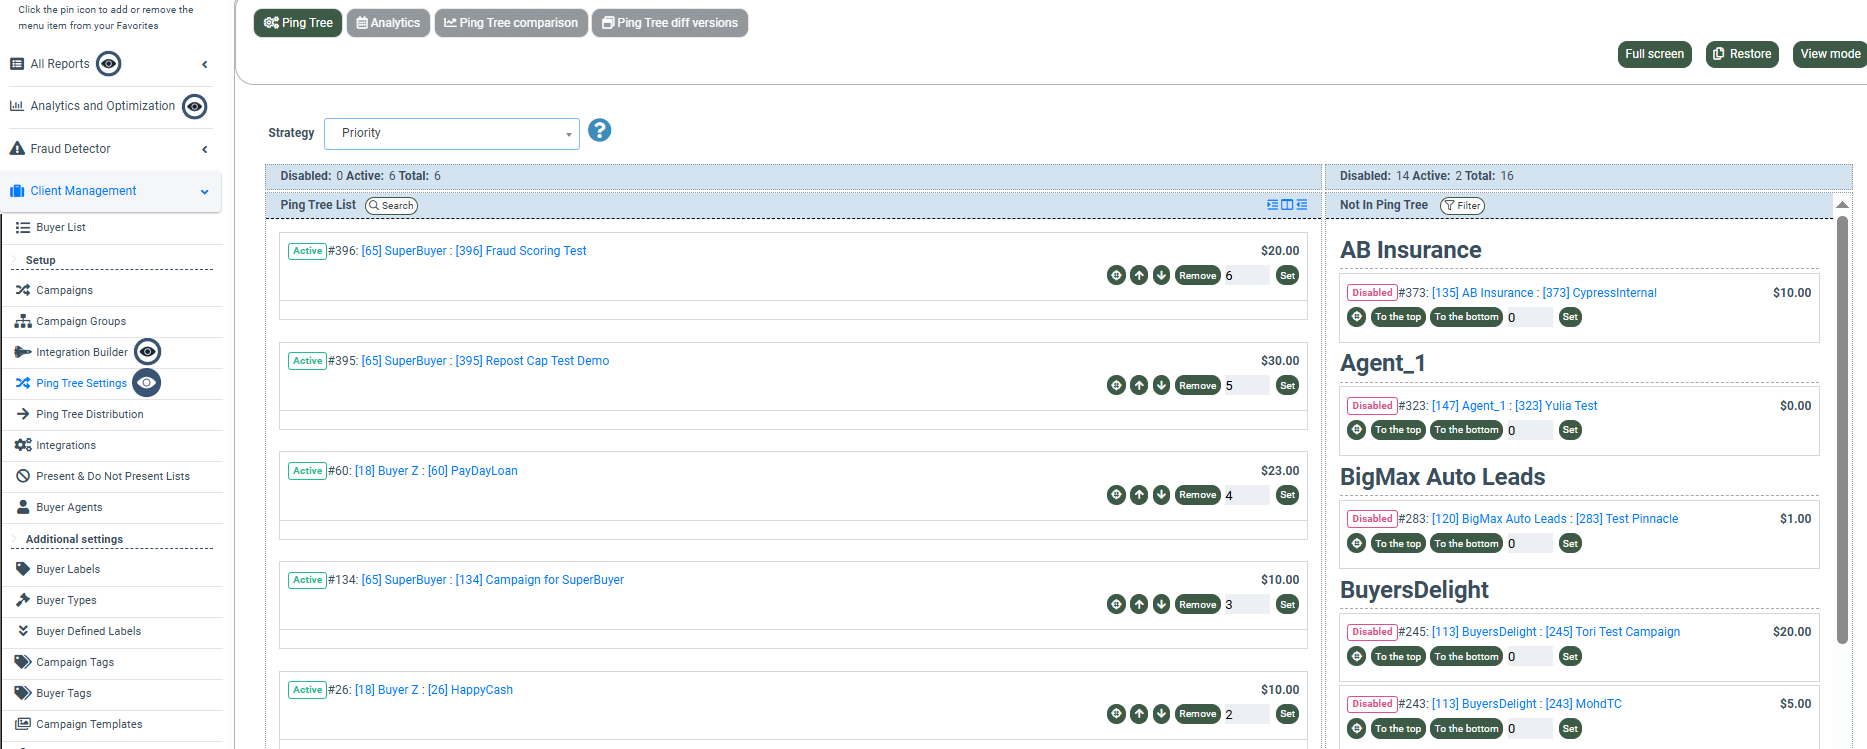The width and height of the screenshot is (1867, 749).
Task: Click down arrow on Campaign for SuperBuyer row
Action: (x=1161, y=604)
